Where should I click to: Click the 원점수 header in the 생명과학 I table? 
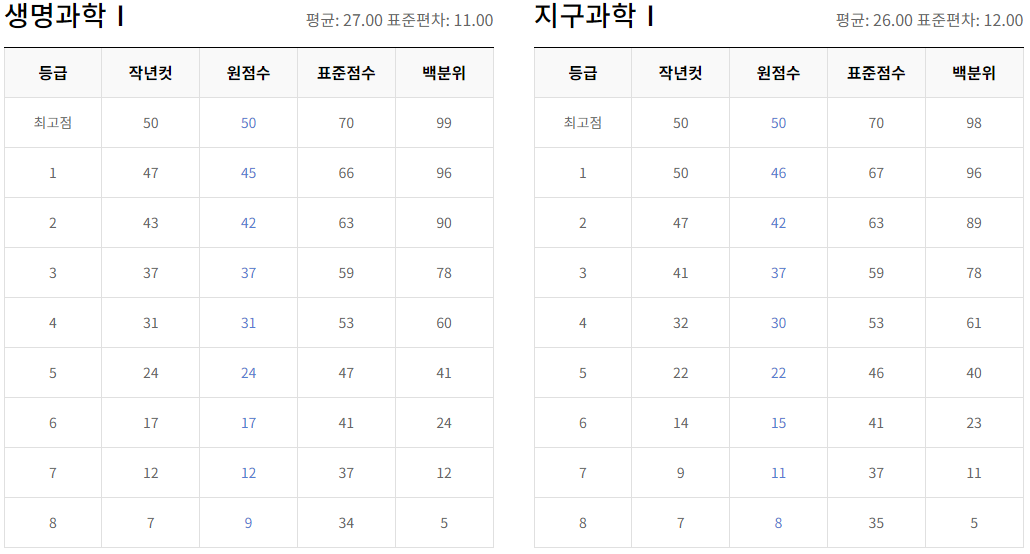coord(248,73)
